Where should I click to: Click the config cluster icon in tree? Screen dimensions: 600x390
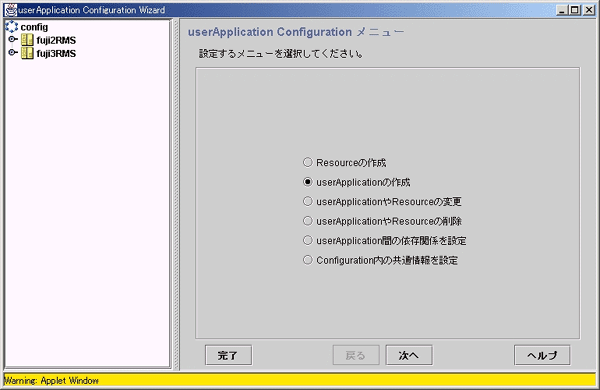11,27
